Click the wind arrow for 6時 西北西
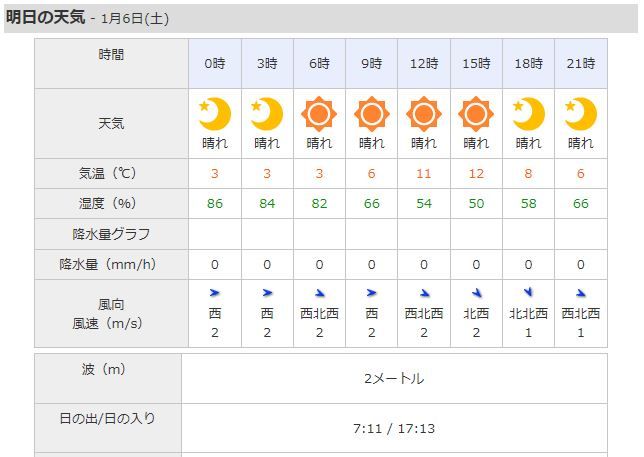 click(320, 293)
